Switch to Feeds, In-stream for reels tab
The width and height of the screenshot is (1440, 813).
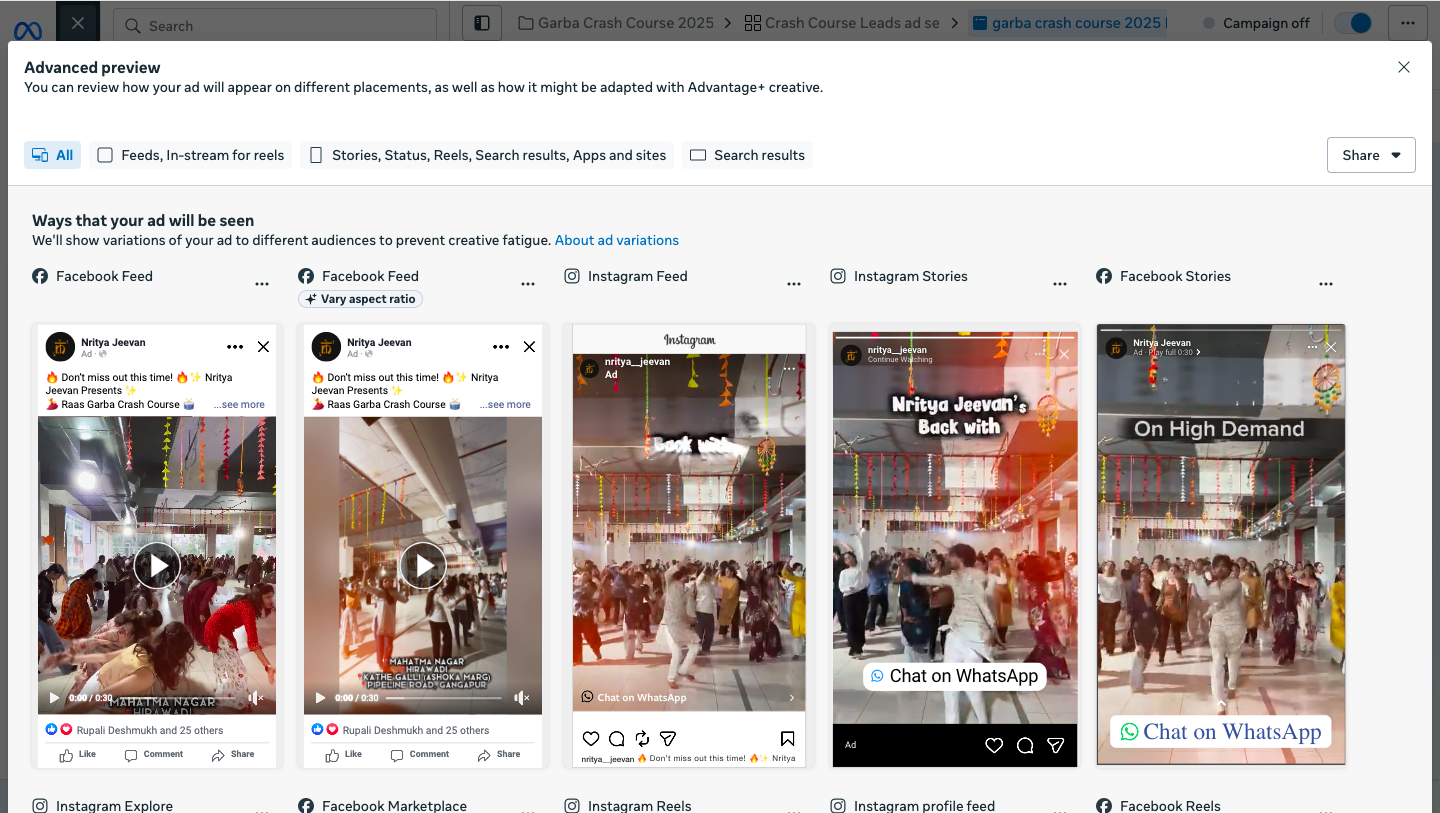click(x=191, y=155)
